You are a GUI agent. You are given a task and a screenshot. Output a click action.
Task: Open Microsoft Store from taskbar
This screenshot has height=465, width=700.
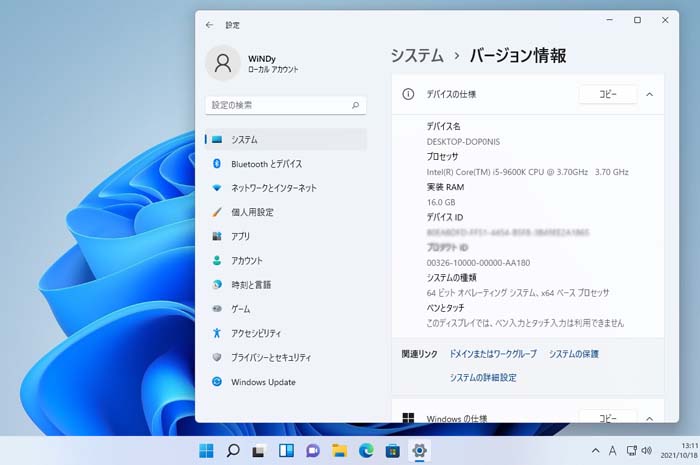[x=393, y=451]
